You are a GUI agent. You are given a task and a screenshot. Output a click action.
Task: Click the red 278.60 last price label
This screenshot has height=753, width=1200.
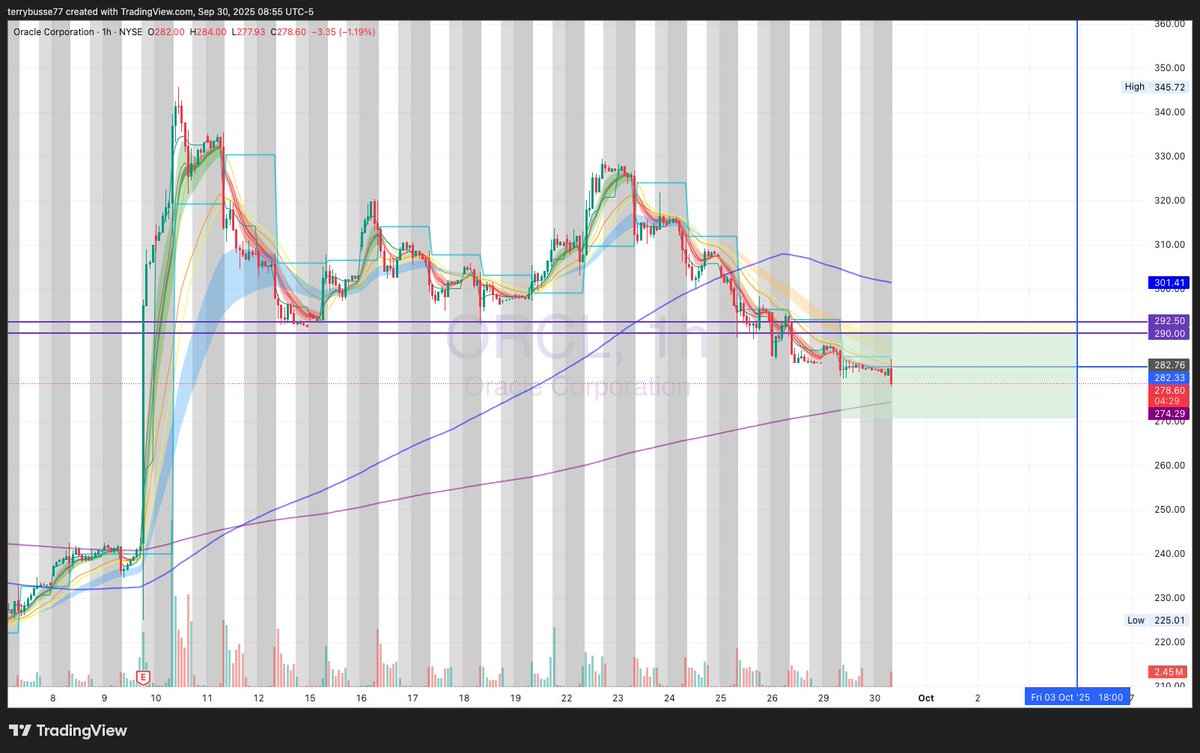(1168, 390)
